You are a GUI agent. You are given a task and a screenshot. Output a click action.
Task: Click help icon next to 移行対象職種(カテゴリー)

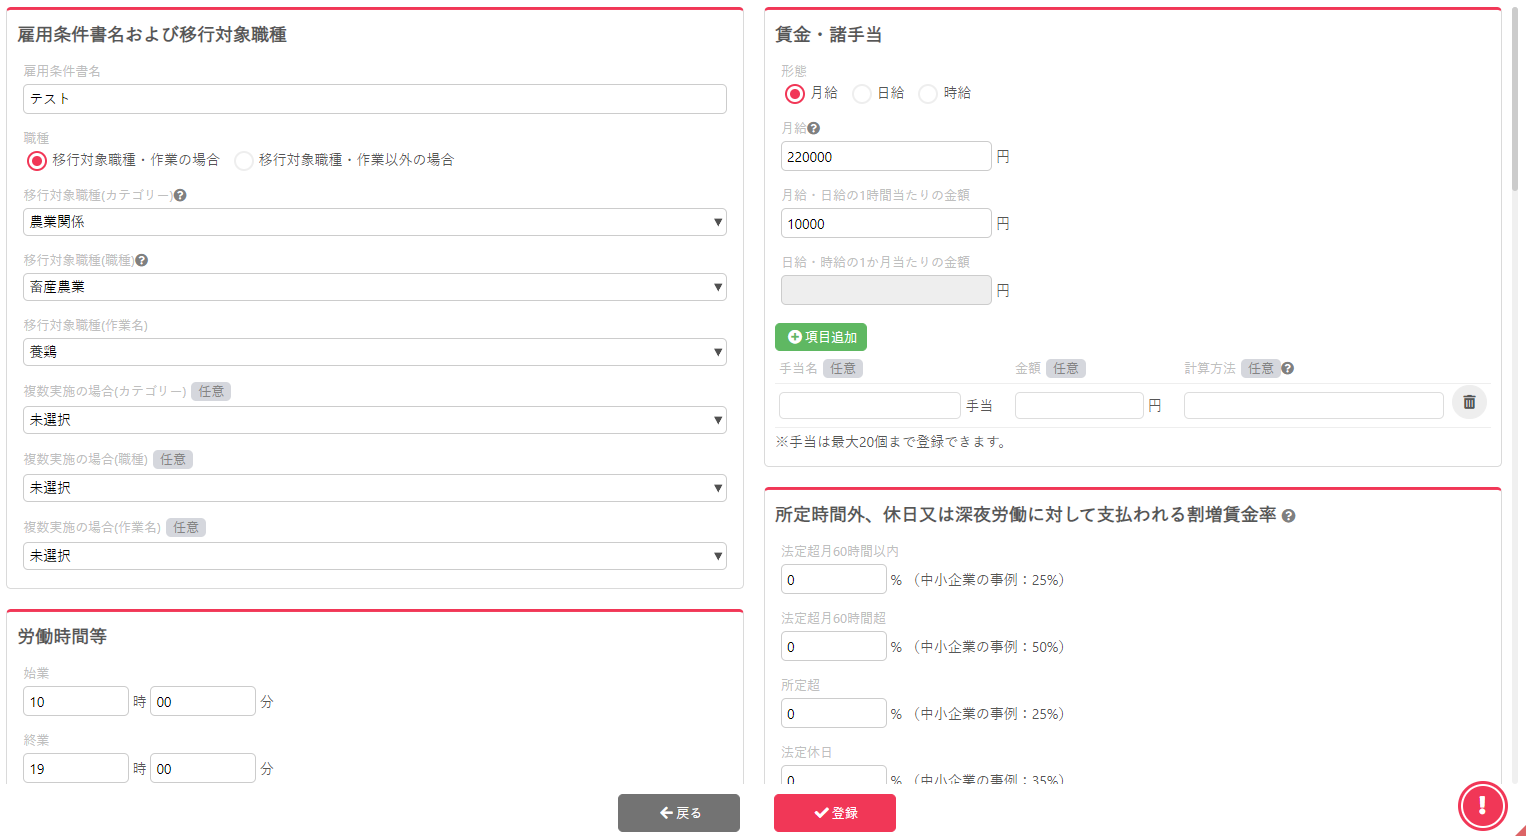point(180,196)
